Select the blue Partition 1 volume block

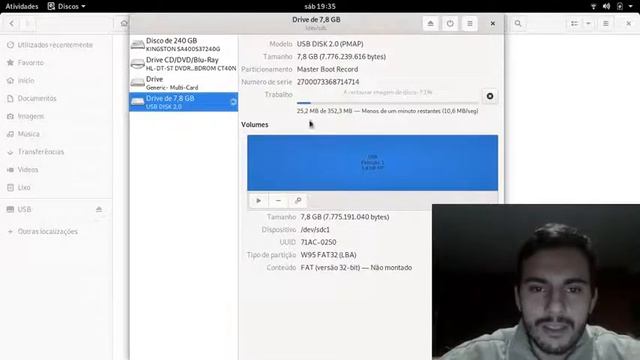373,163
